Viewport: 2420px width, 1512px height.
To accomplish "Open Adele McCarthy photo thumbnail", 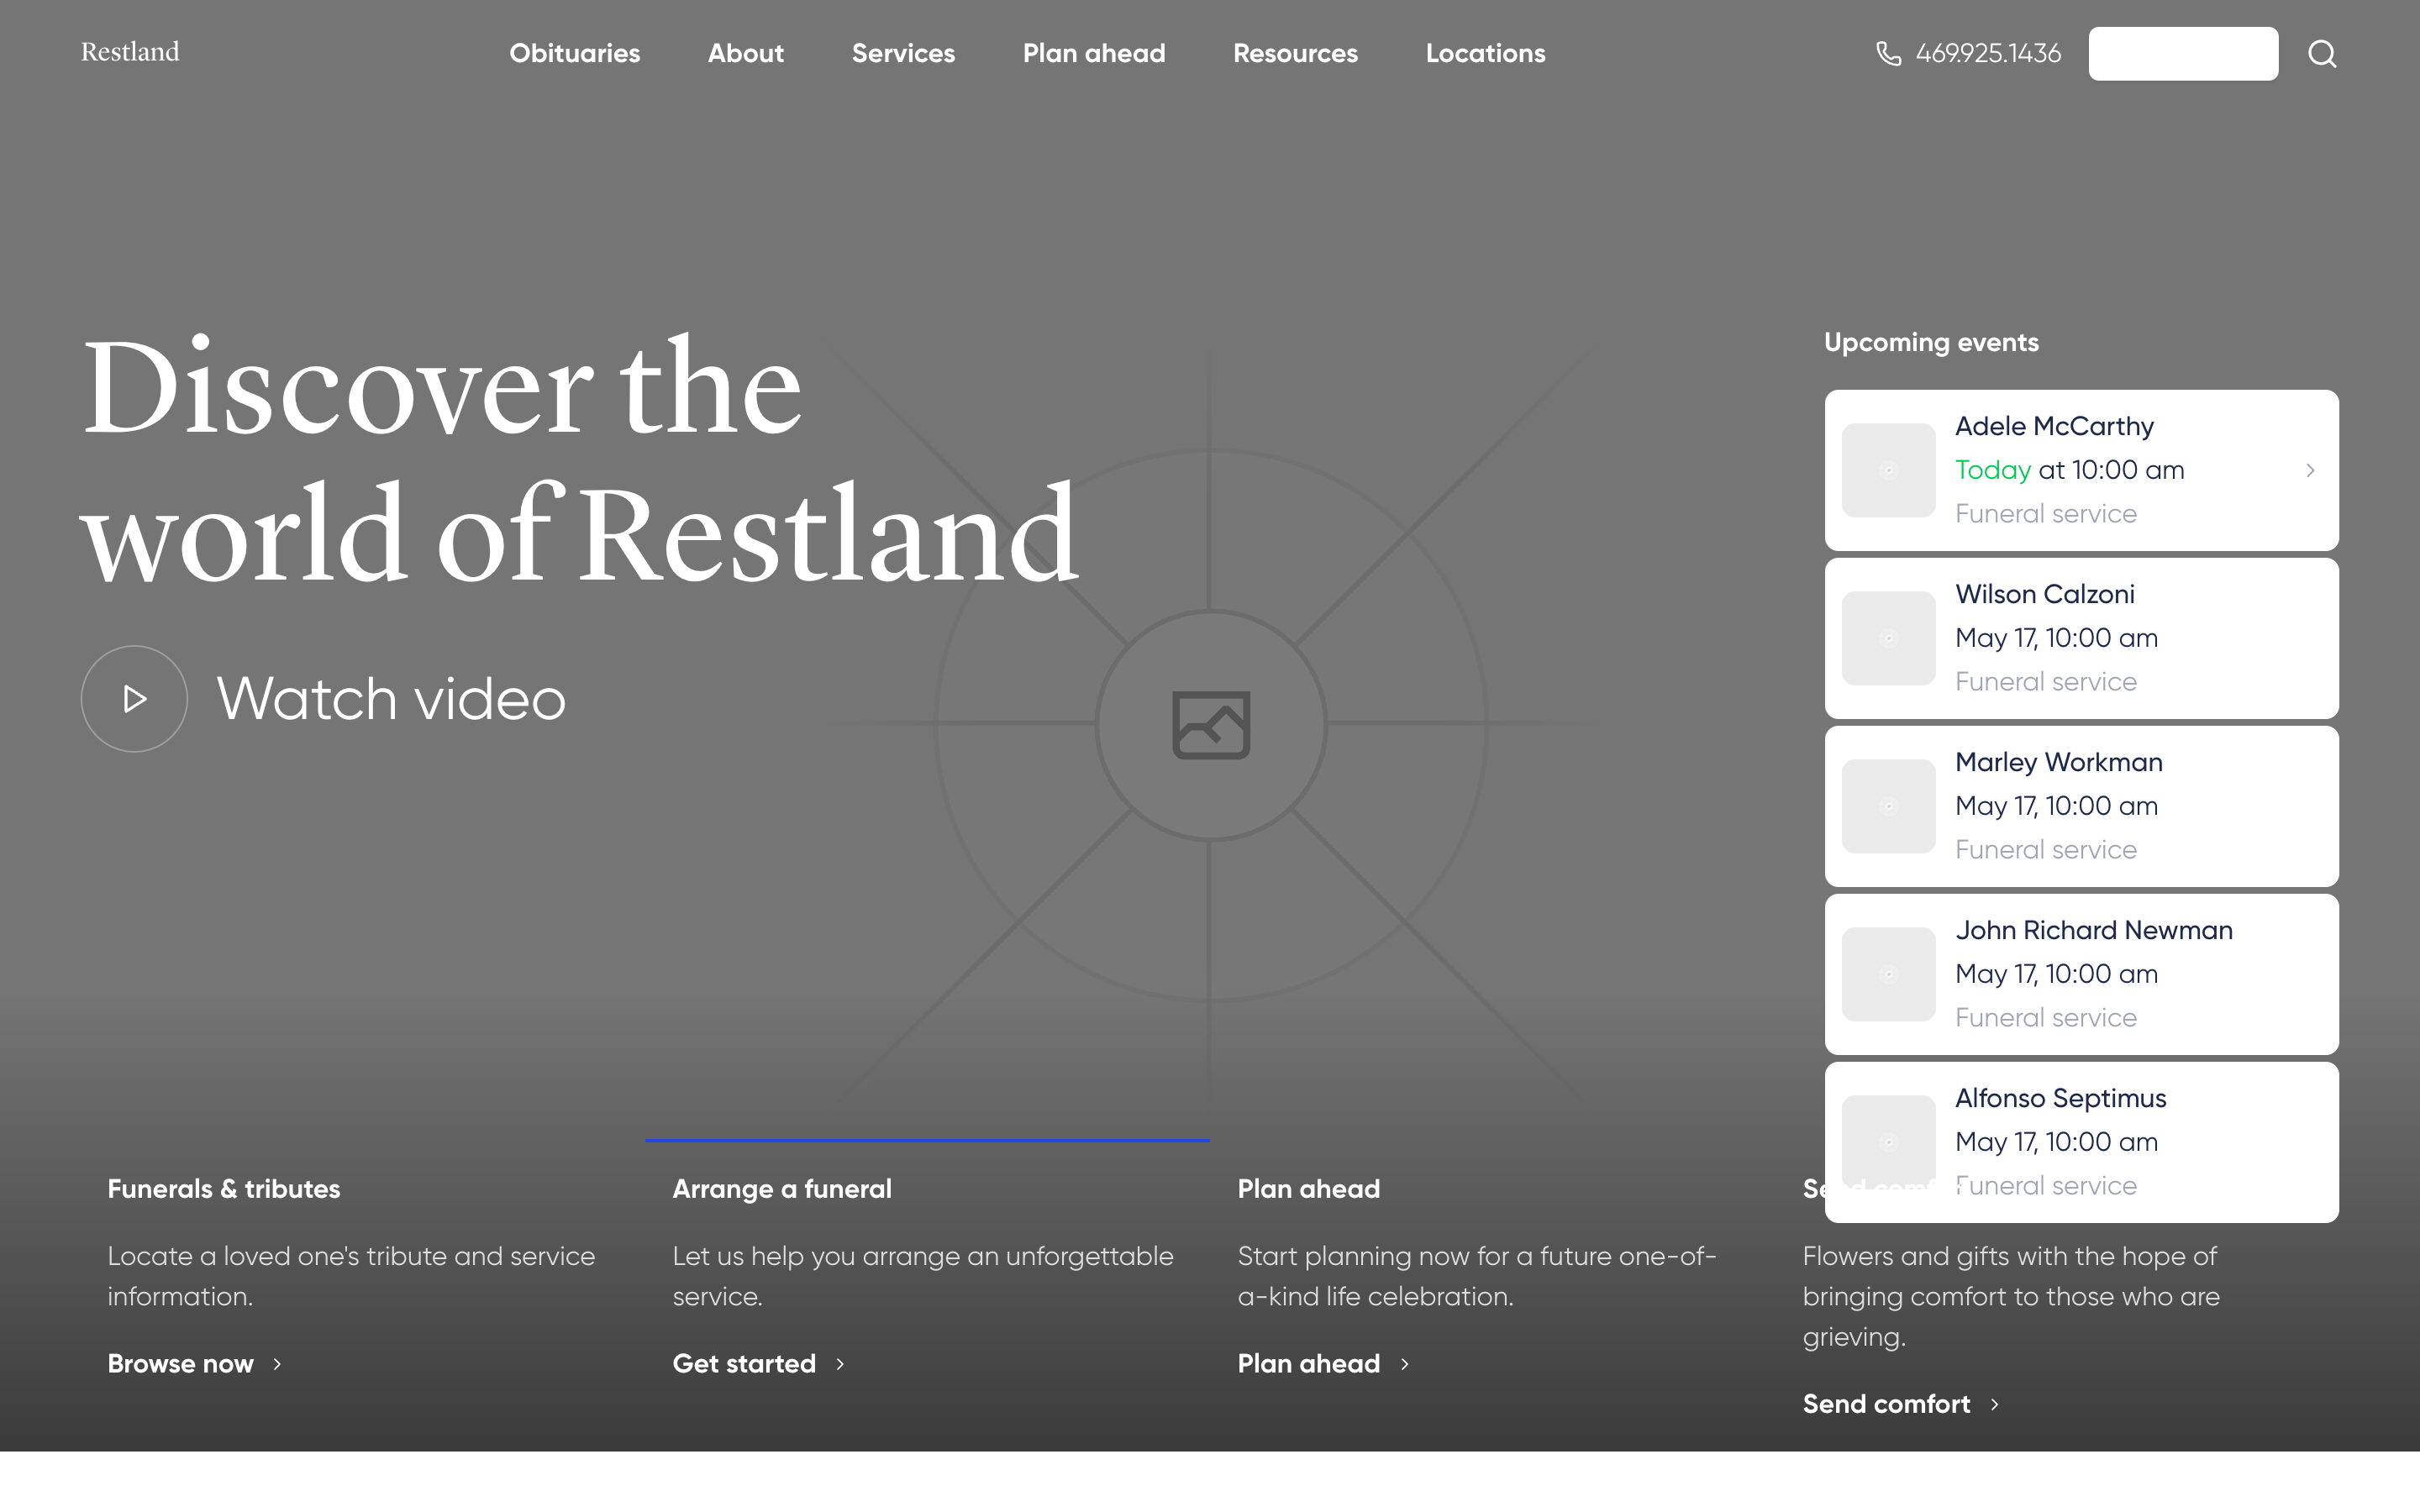I will 1888,470.
